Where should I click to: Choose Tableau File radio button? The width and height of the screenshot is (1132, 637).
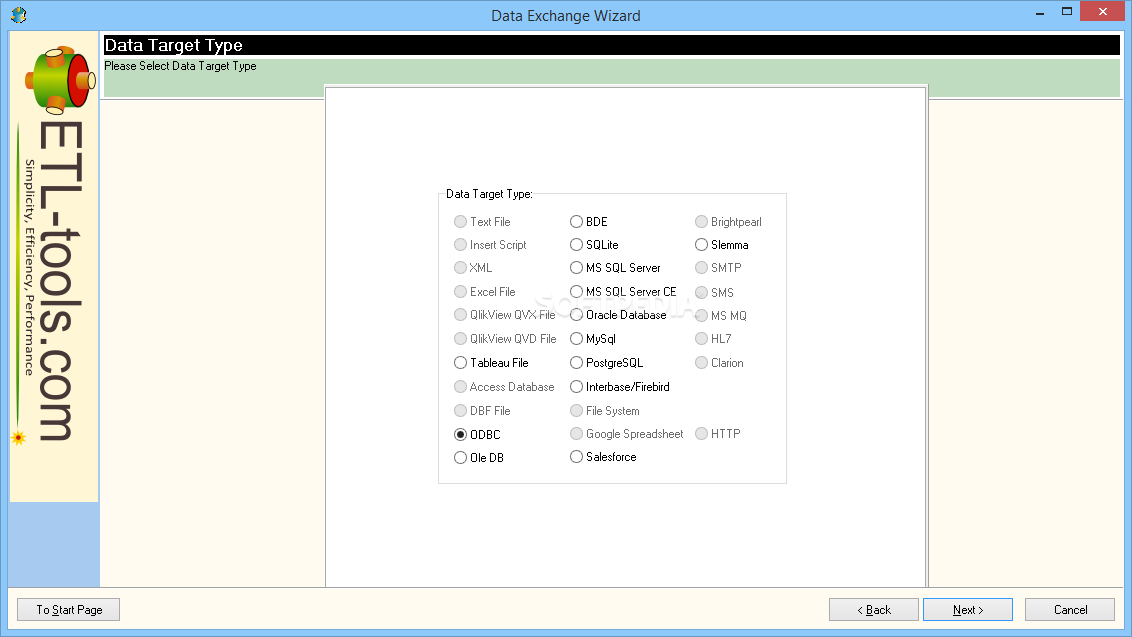pyautogui.click(x=491, y=363)
